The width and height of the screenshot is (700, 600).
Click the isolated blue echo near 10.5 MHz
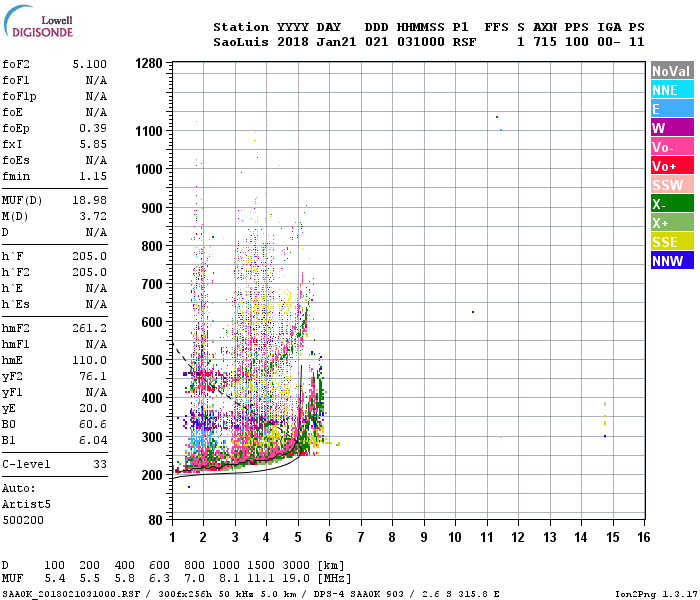pos(473,312)
